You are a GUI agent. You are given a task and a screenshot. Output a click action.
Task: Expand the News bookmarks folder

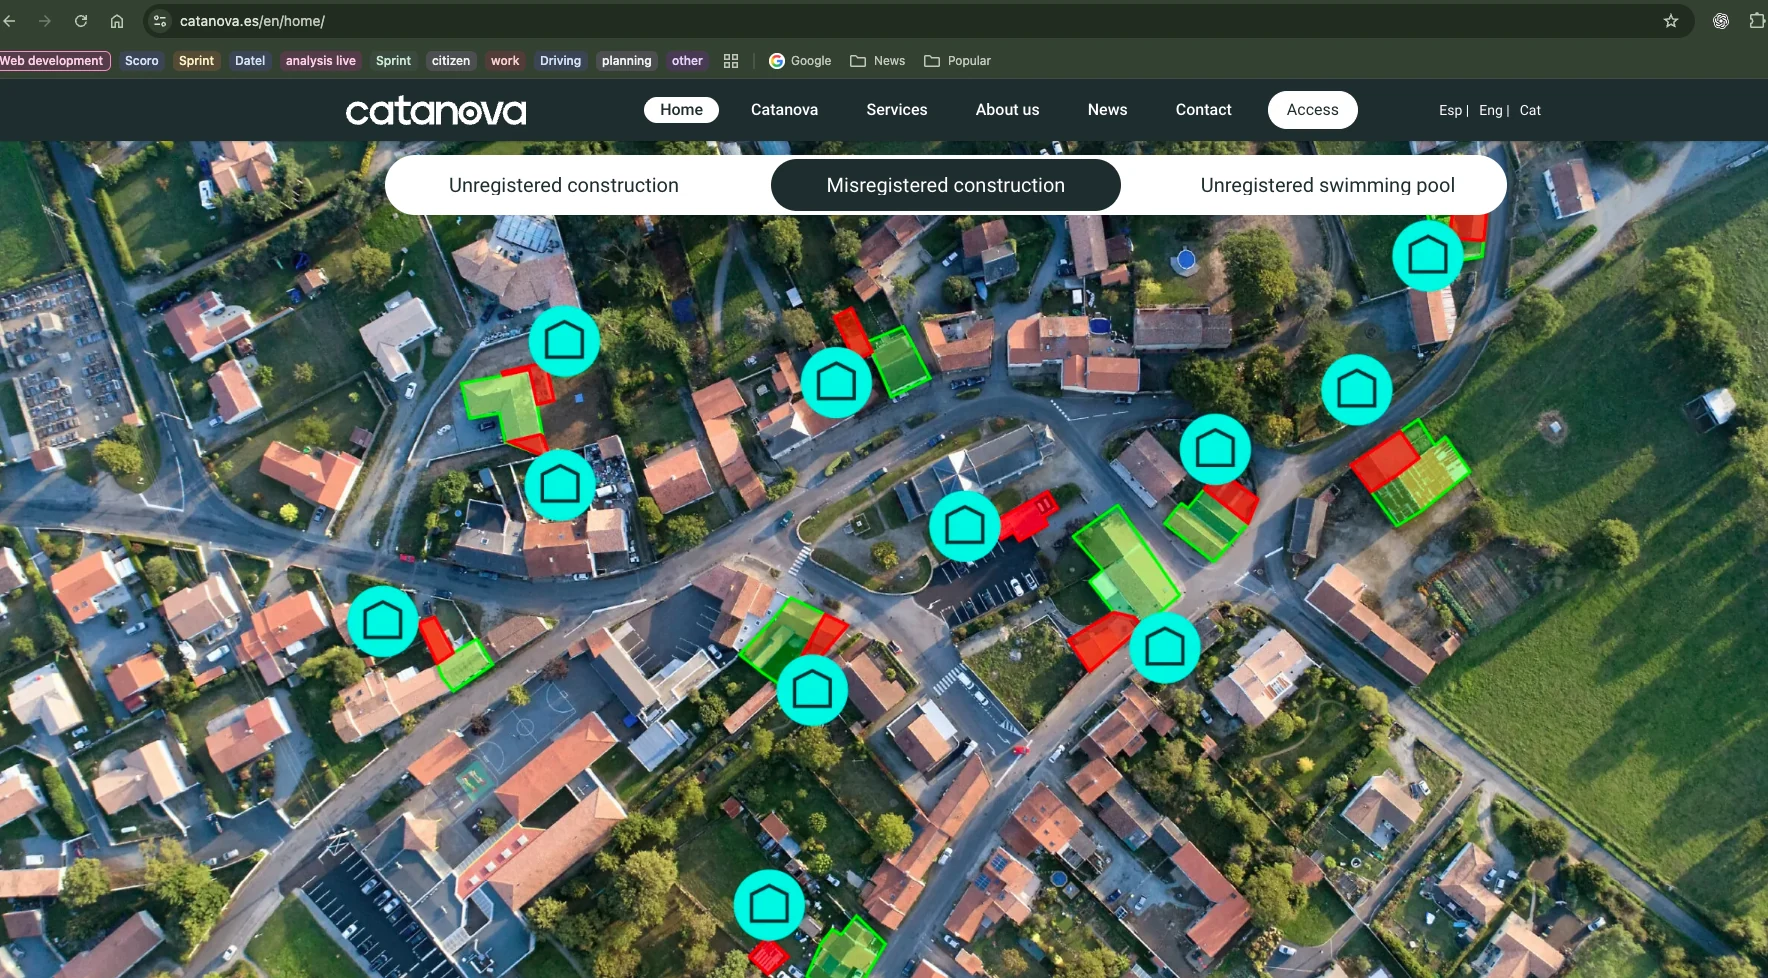(x=878, y=61)
